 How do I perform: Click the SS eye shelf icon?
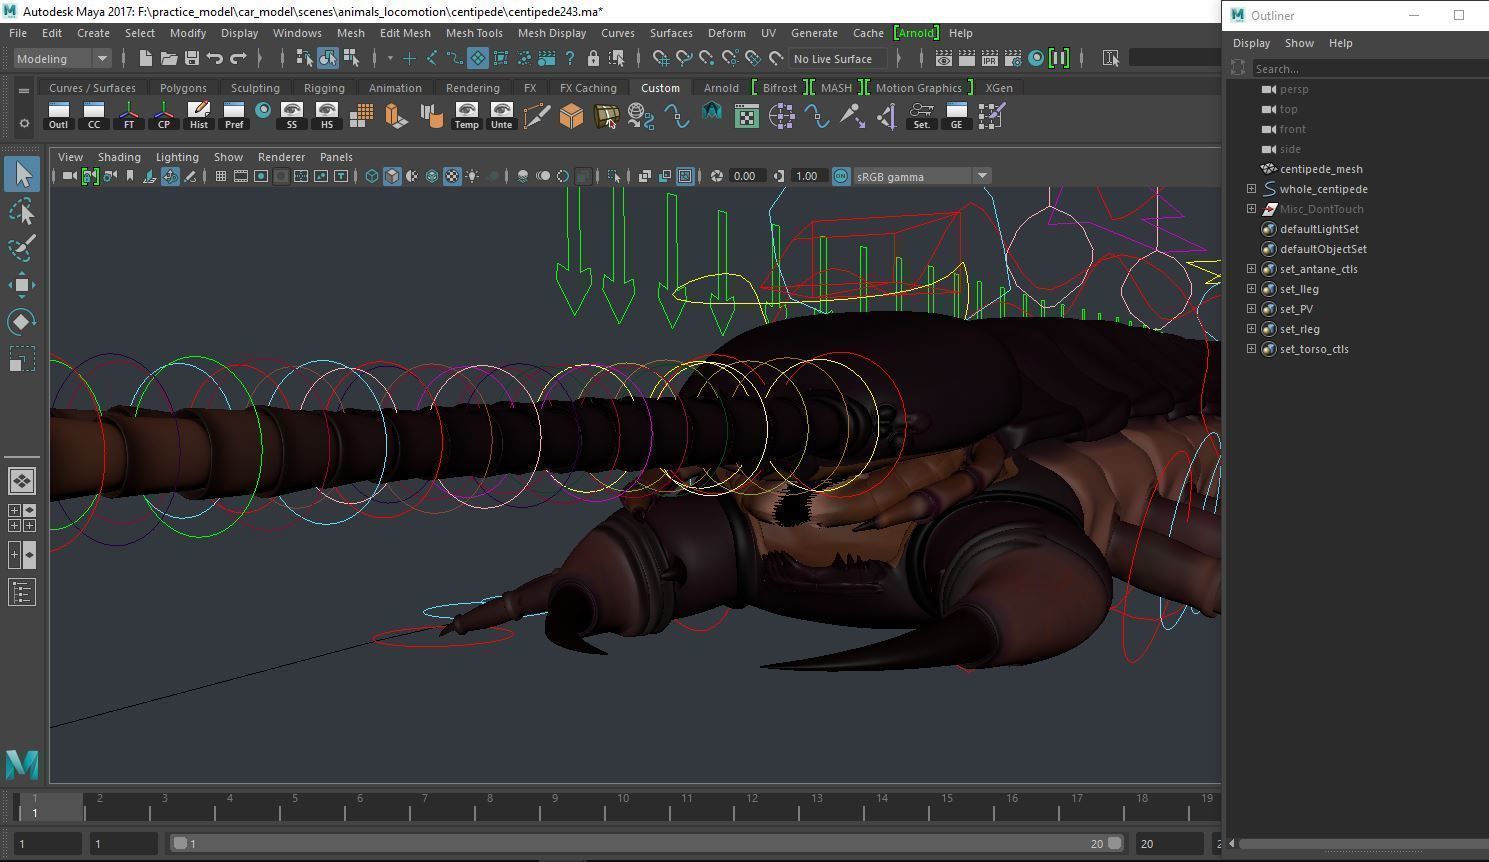tap(292, 116)
